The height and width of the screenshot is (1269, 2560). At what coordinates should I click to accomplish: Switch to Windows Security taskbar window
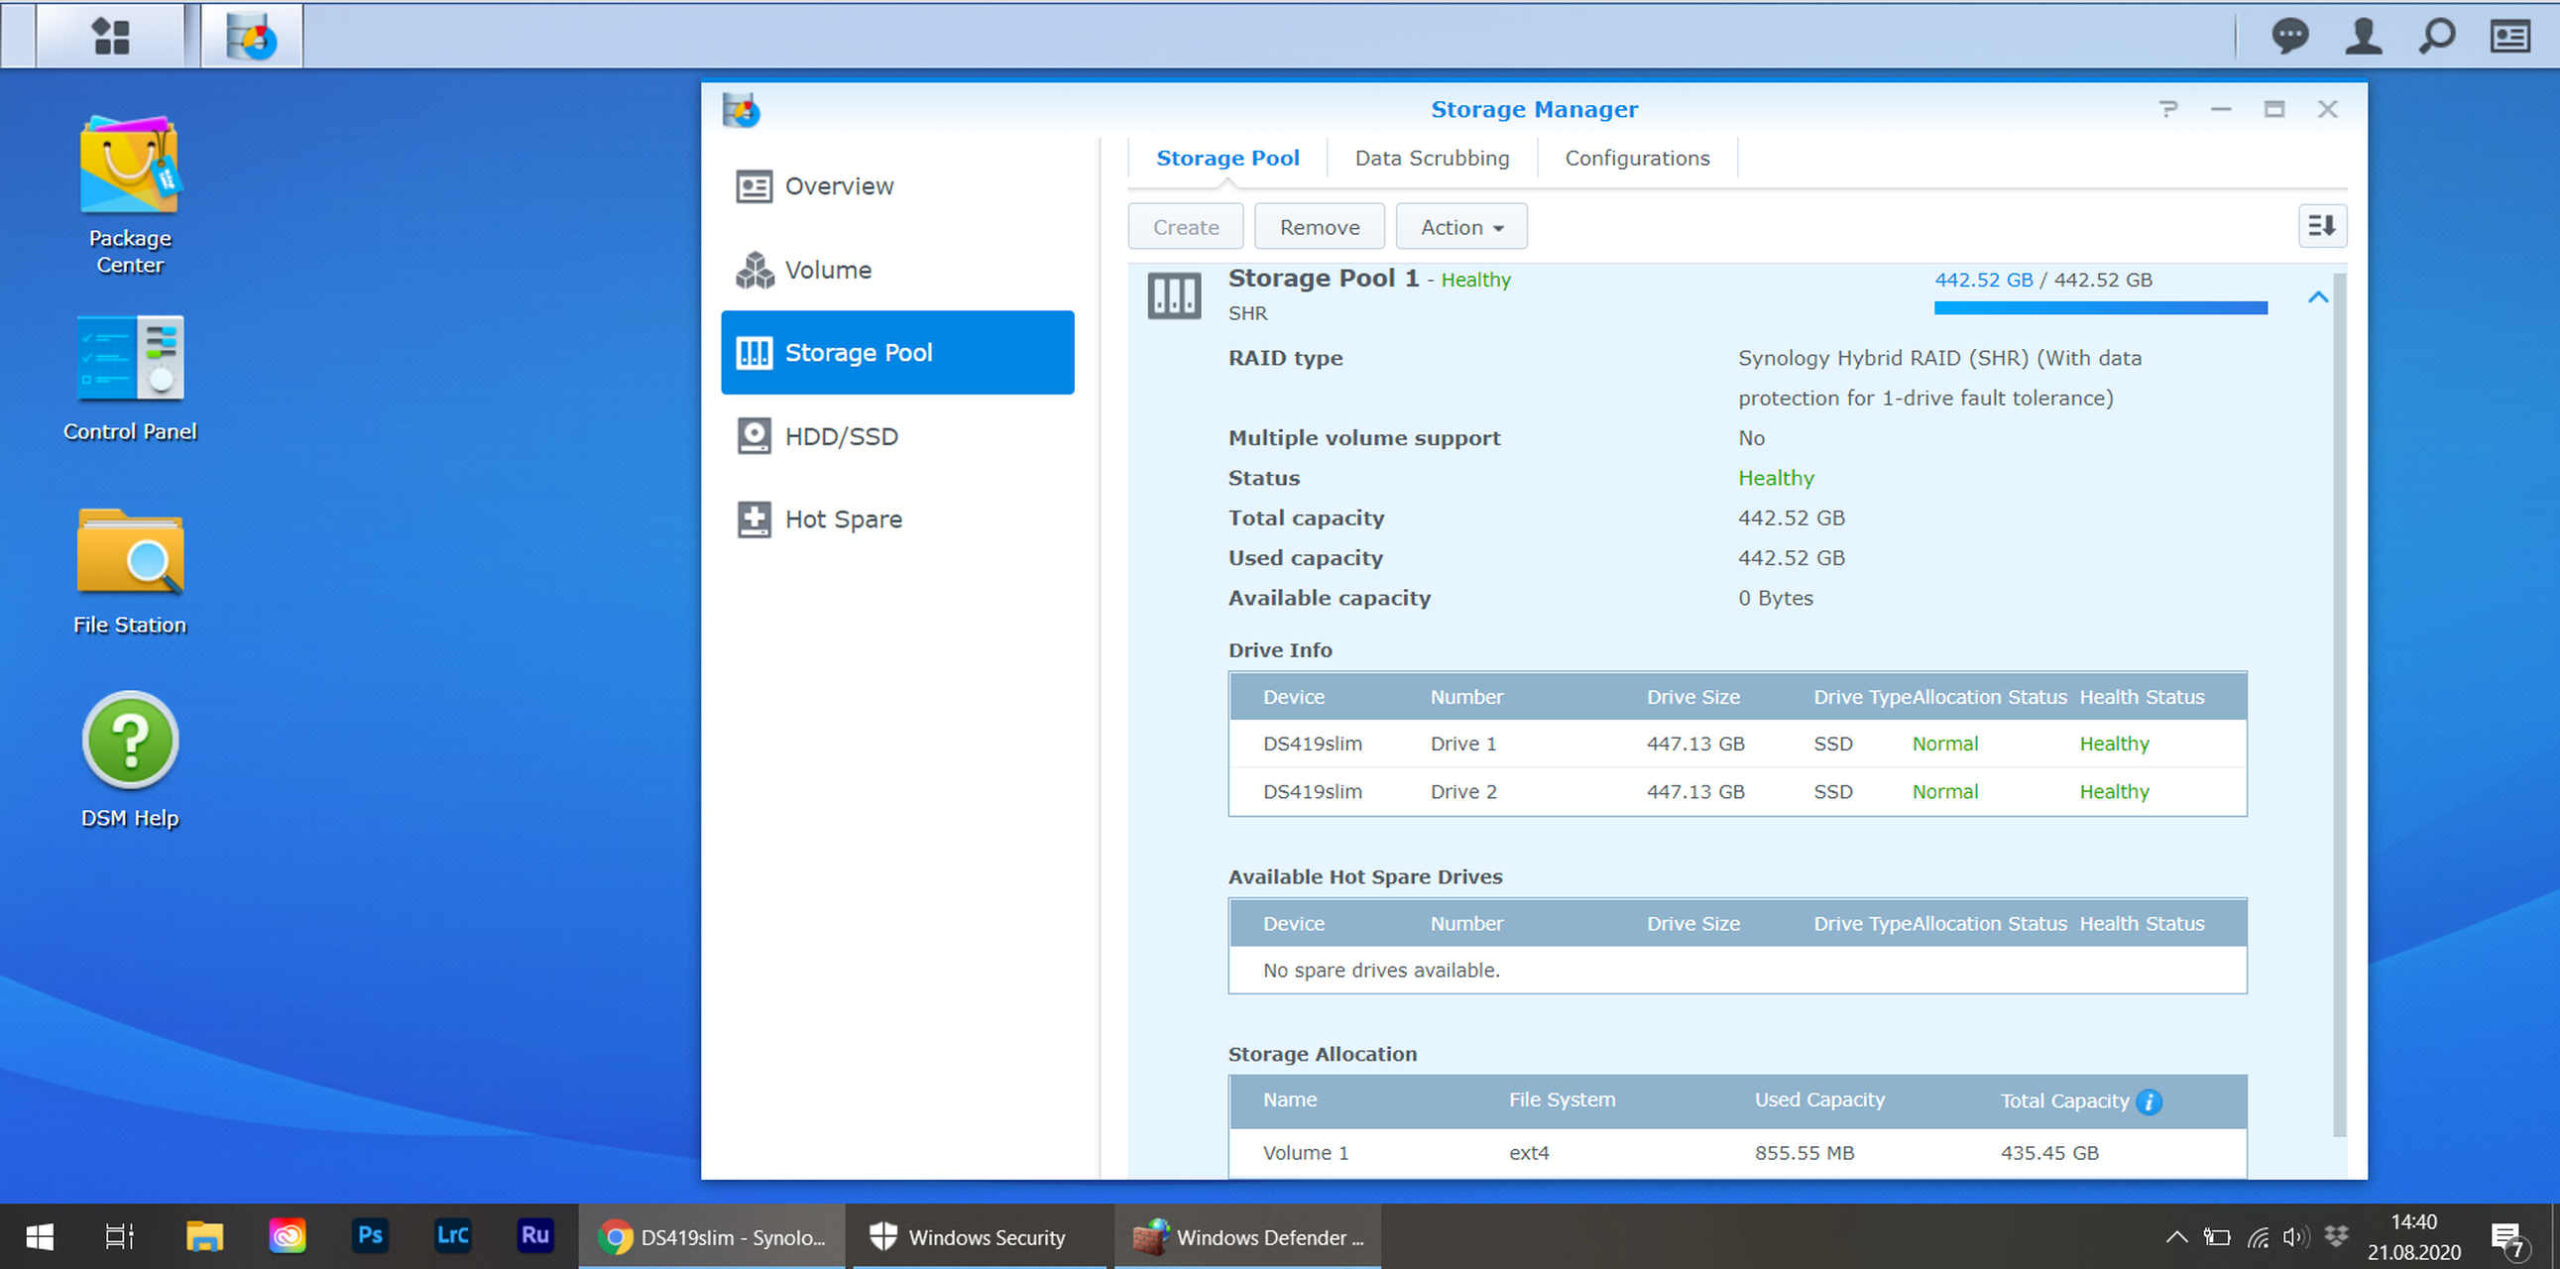coord(981,1237)
